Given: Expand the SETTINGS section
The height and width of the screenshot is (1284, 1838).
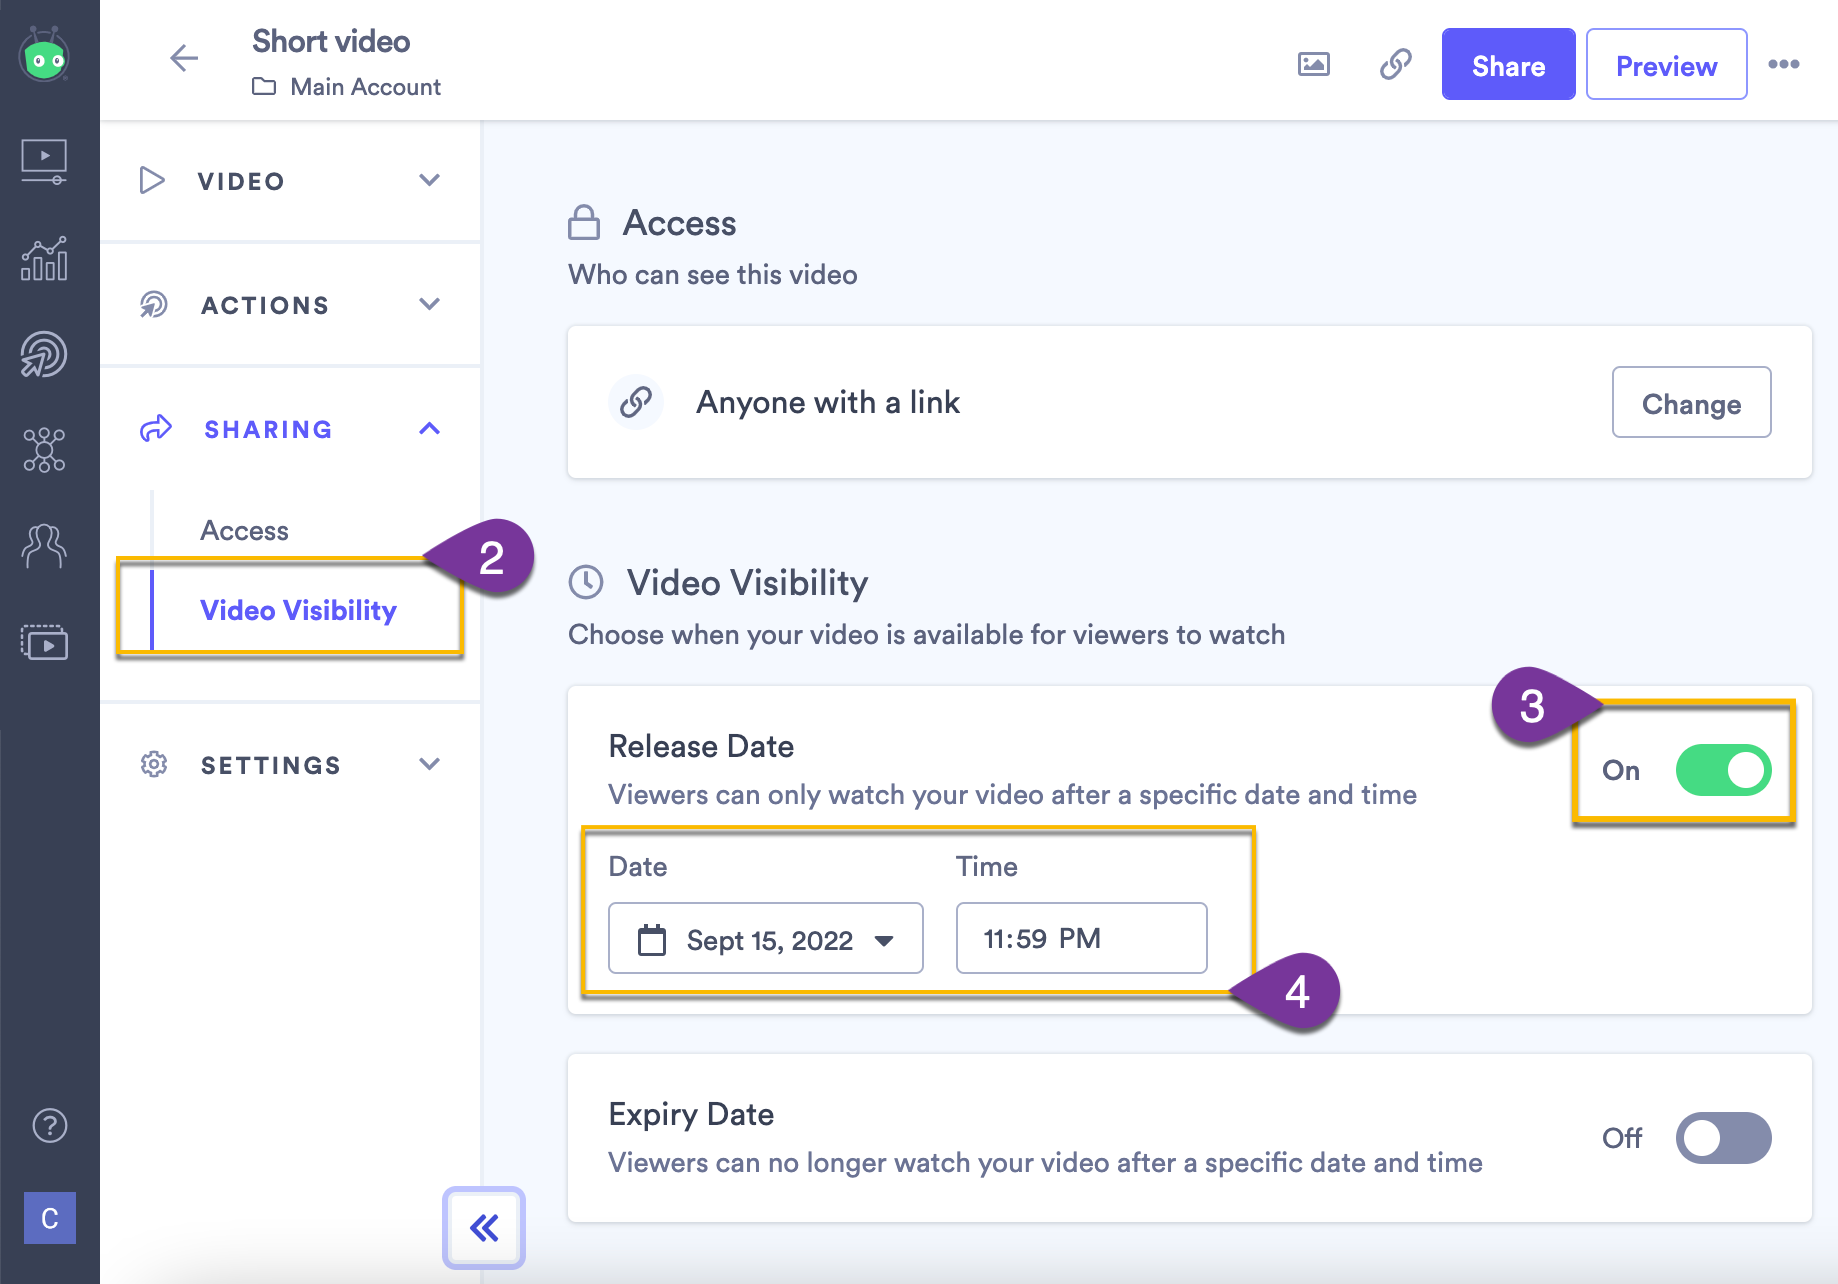Looking at the screenshot, I should (x=290, y=765).
